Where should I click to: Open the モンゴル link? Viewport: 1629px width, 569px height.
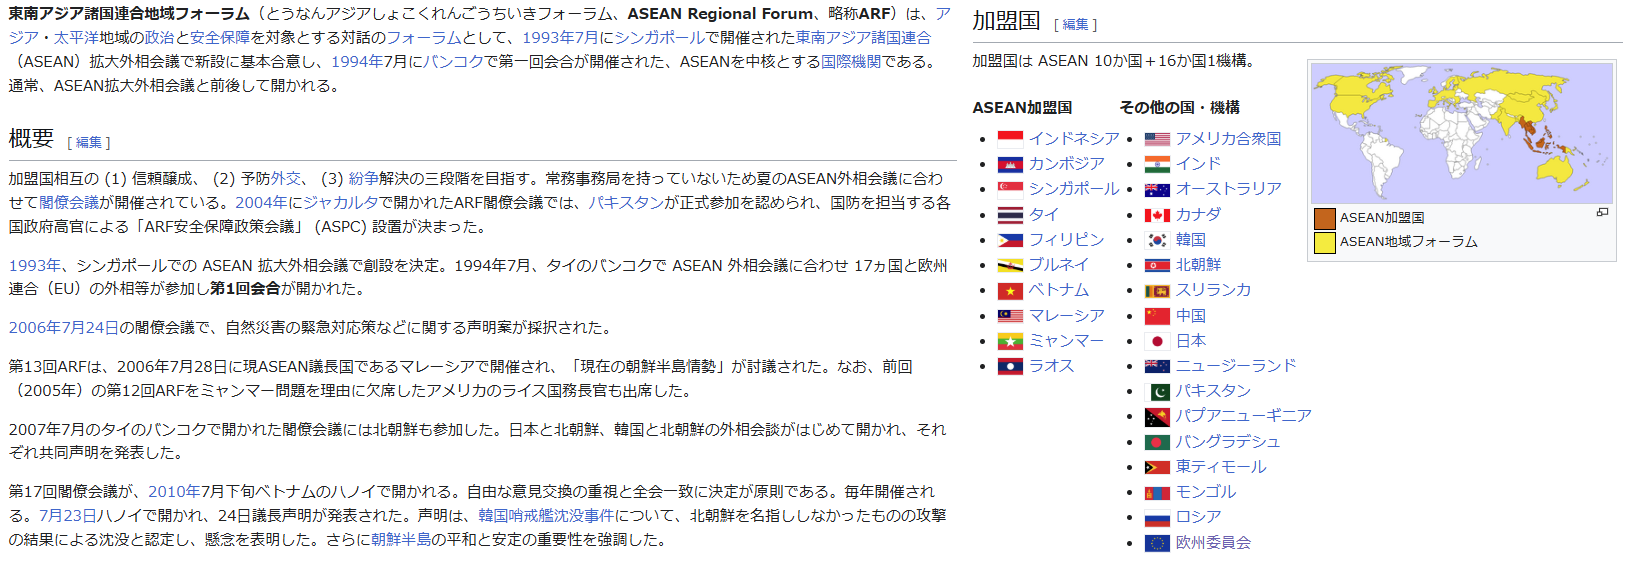(x=1206, y=492)
